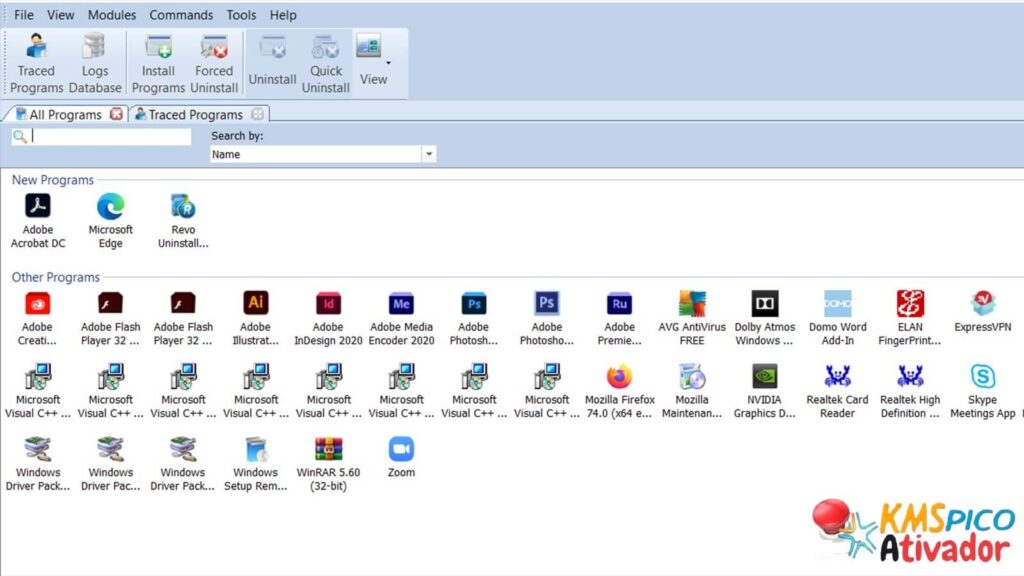
Task: Open the Commands menu
Action: 181,14
